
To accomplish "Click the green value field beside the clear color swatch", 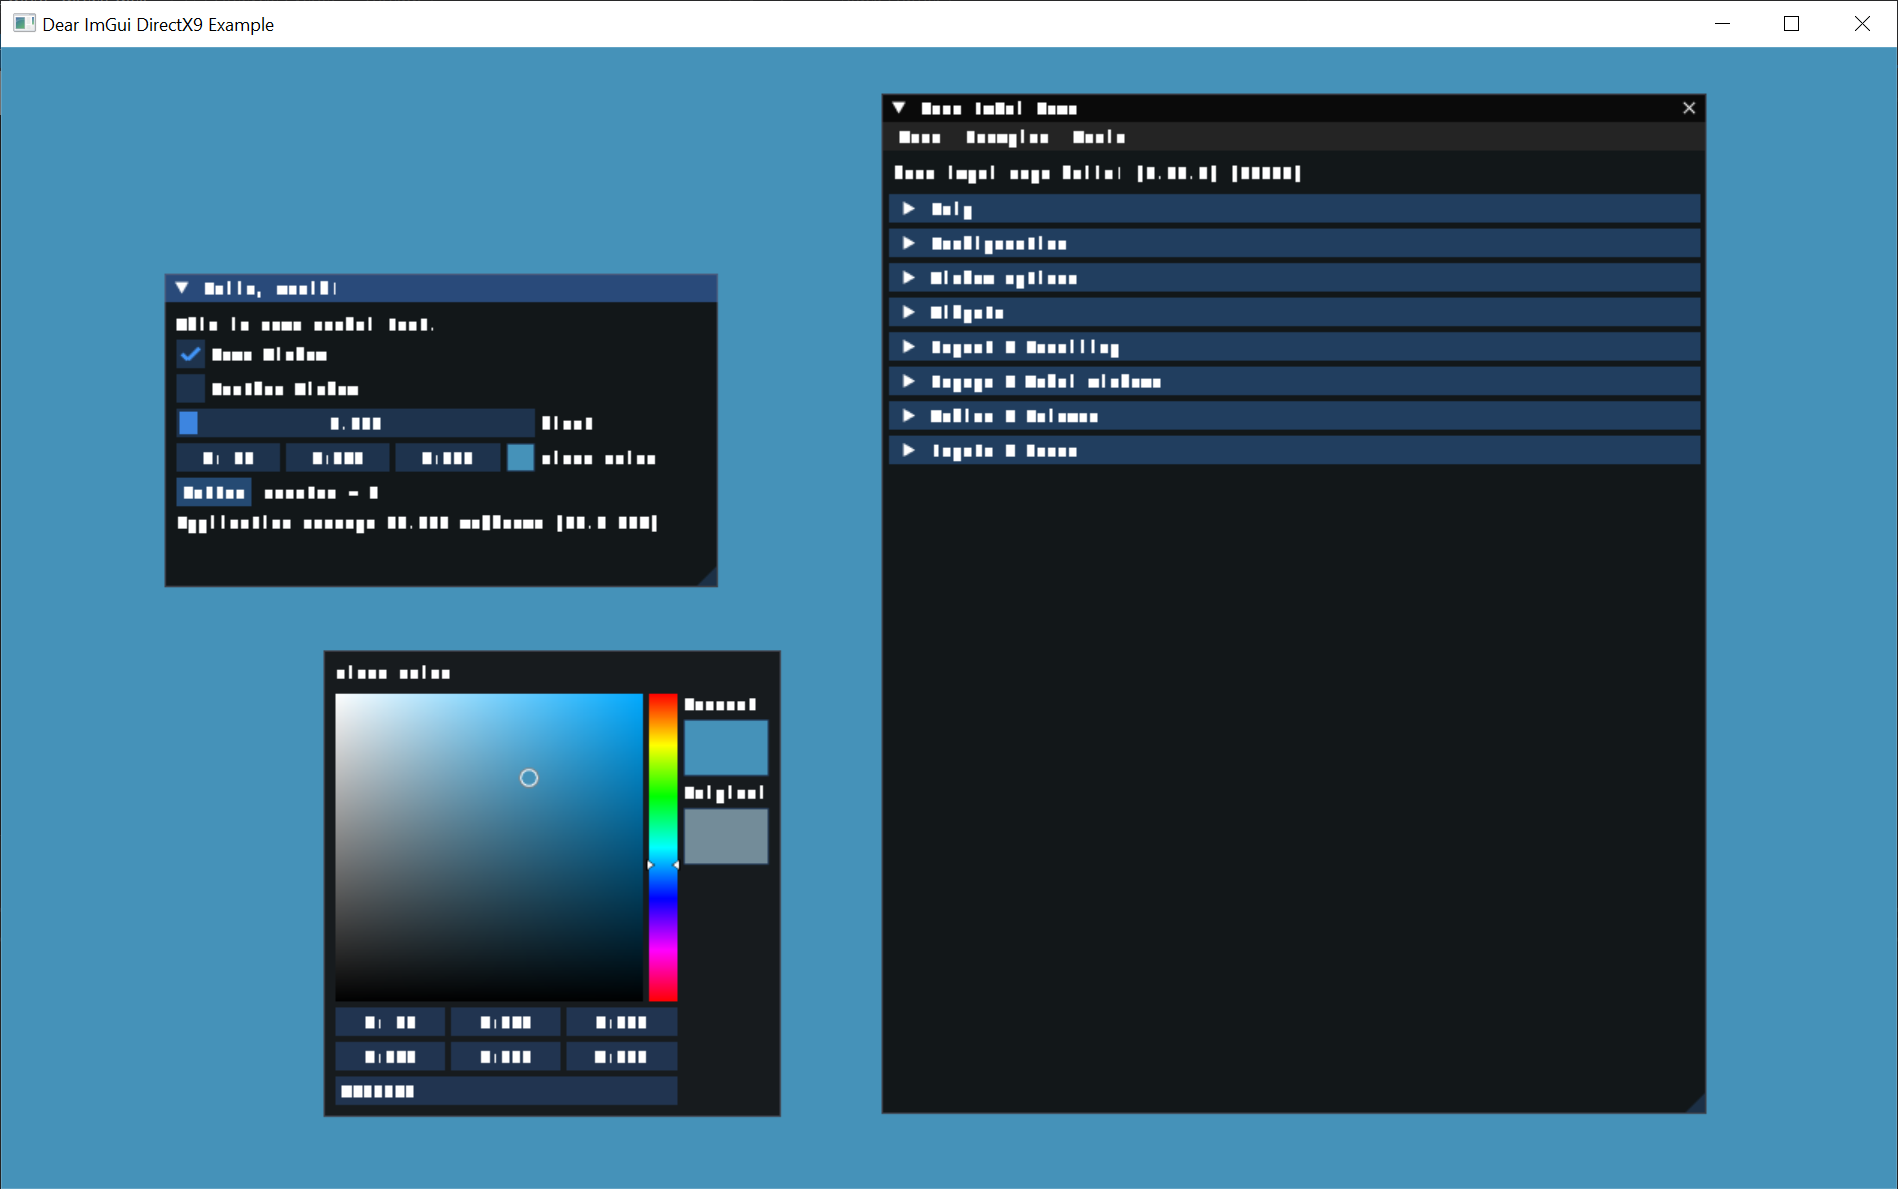I will point(338,458).
